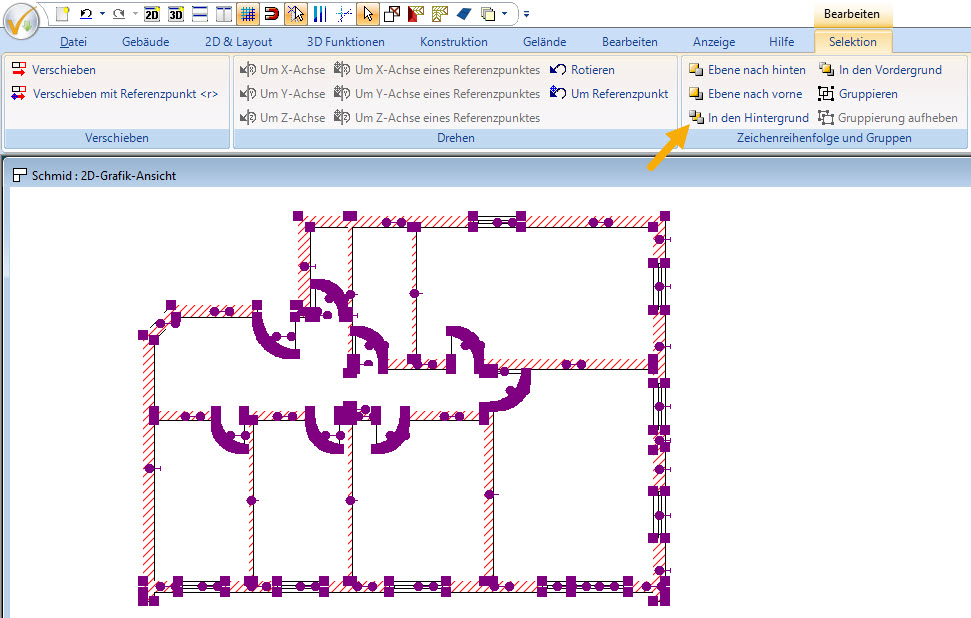Image resolution: width=971 pixels, height=618 pixels.
Task: Click the application orb button
Action: (x=22, y=20)
